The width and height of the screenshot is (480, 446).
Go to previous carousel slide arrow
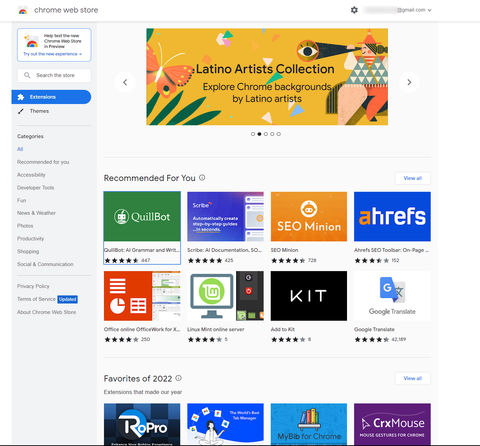pyautogui.click(x=125, y=82)
